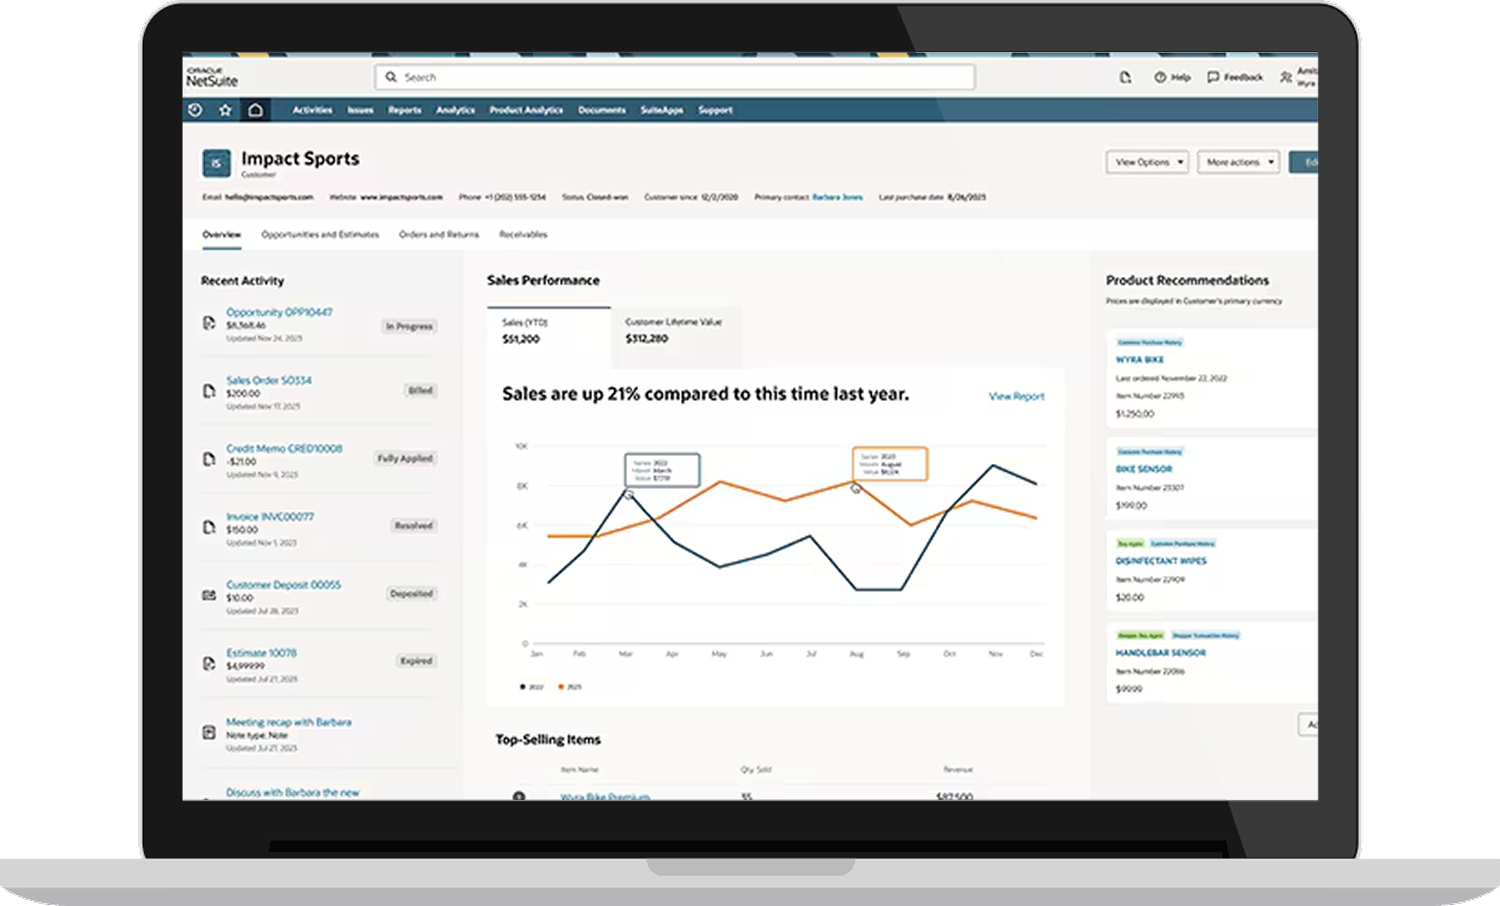Viewport: 1500px width, 906px height.
Task: Click the Expired status badge
Action: pos(416,660)
